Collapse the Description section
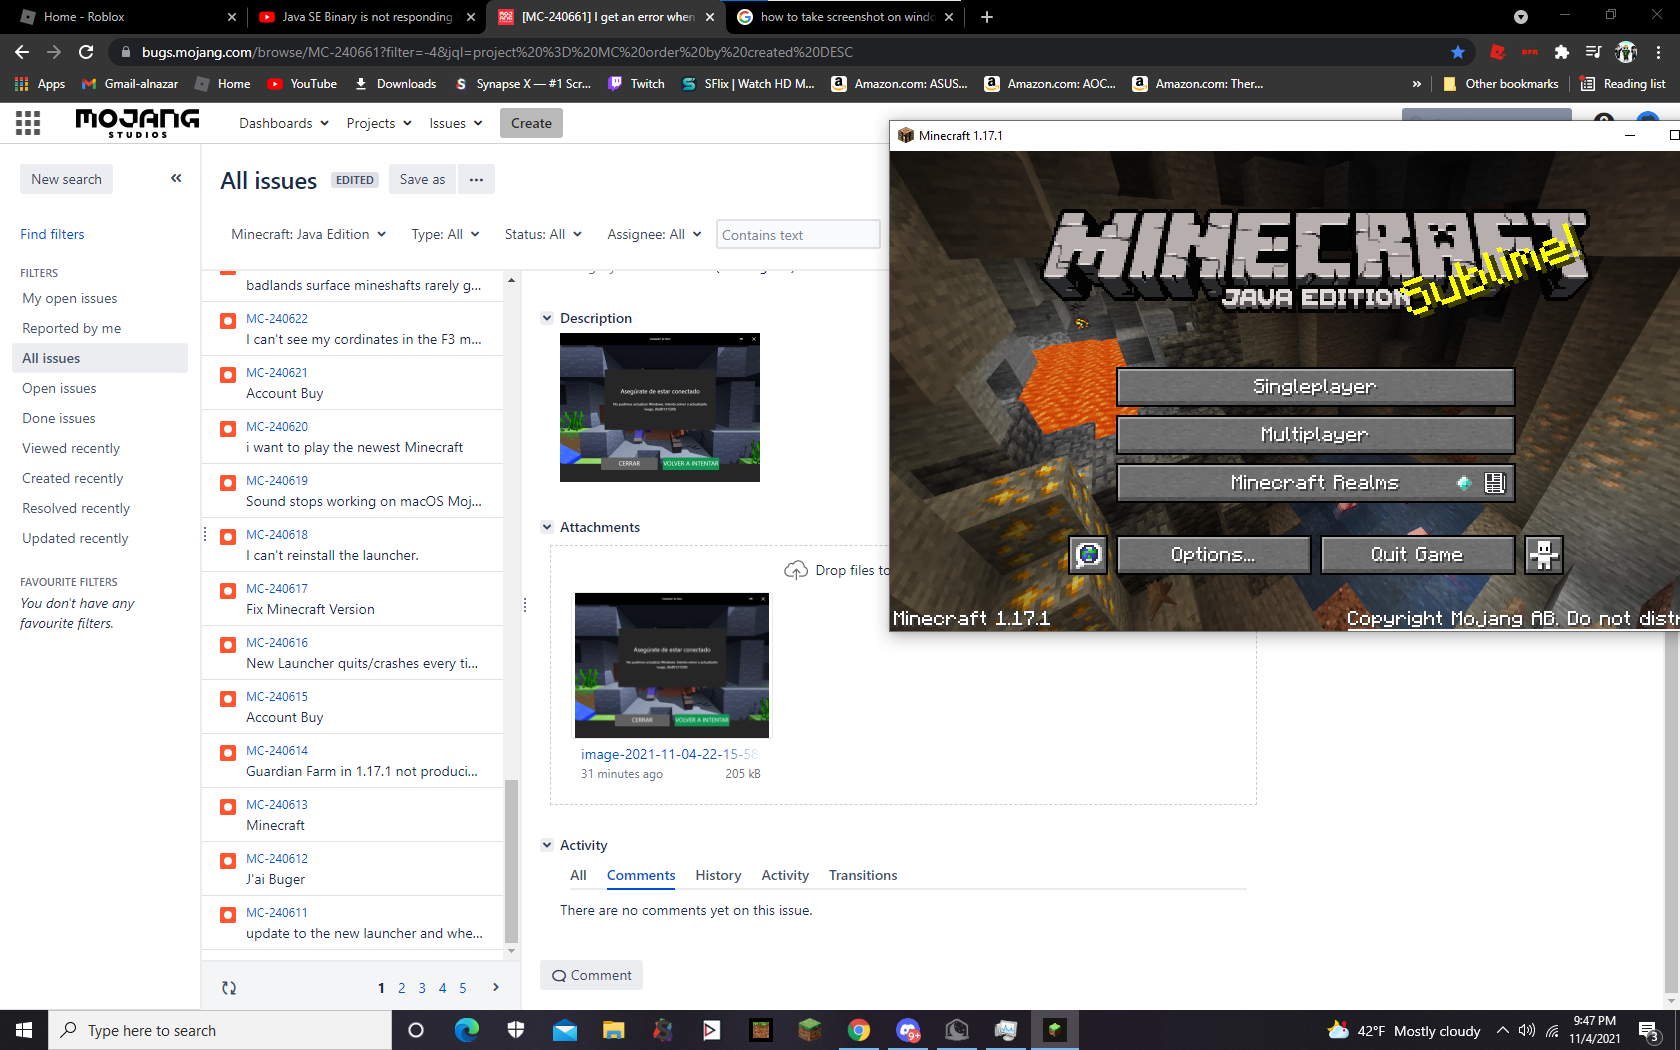The width and height of the screenshot is (1680, 1050). (x=547, y=318)
